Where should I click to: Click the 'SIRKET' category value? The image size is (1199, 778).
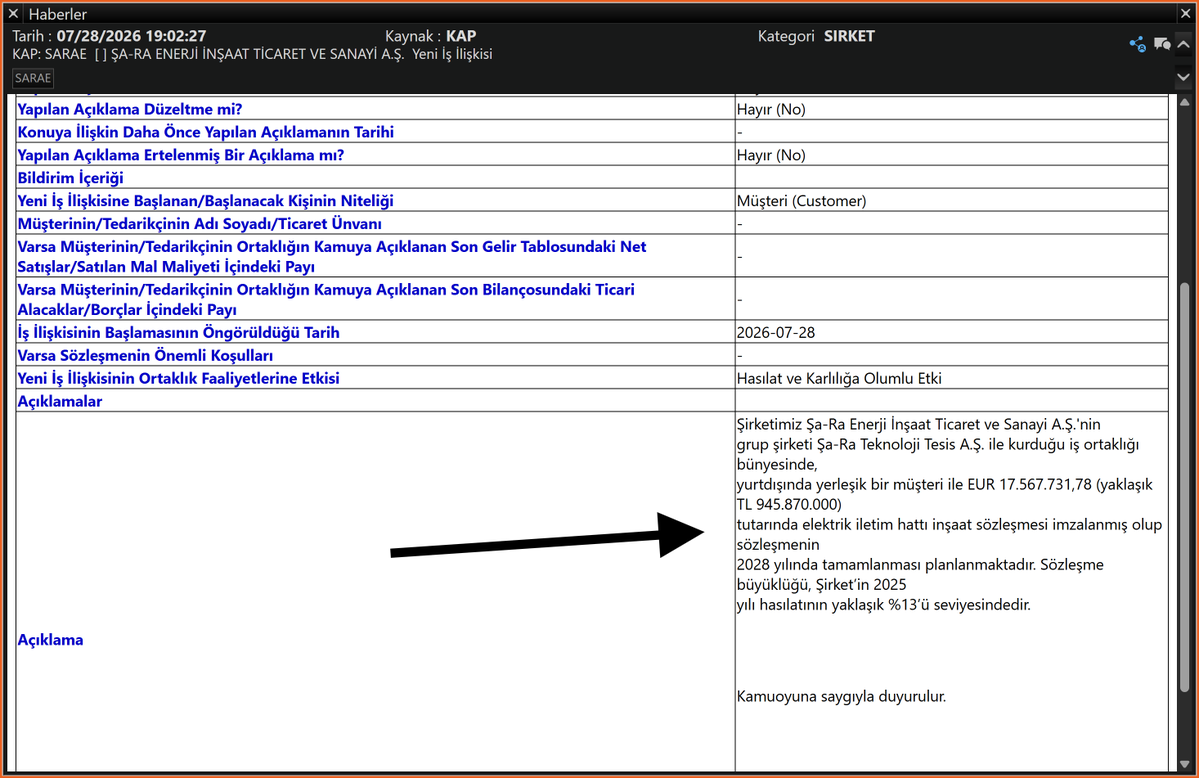(849, 36)
